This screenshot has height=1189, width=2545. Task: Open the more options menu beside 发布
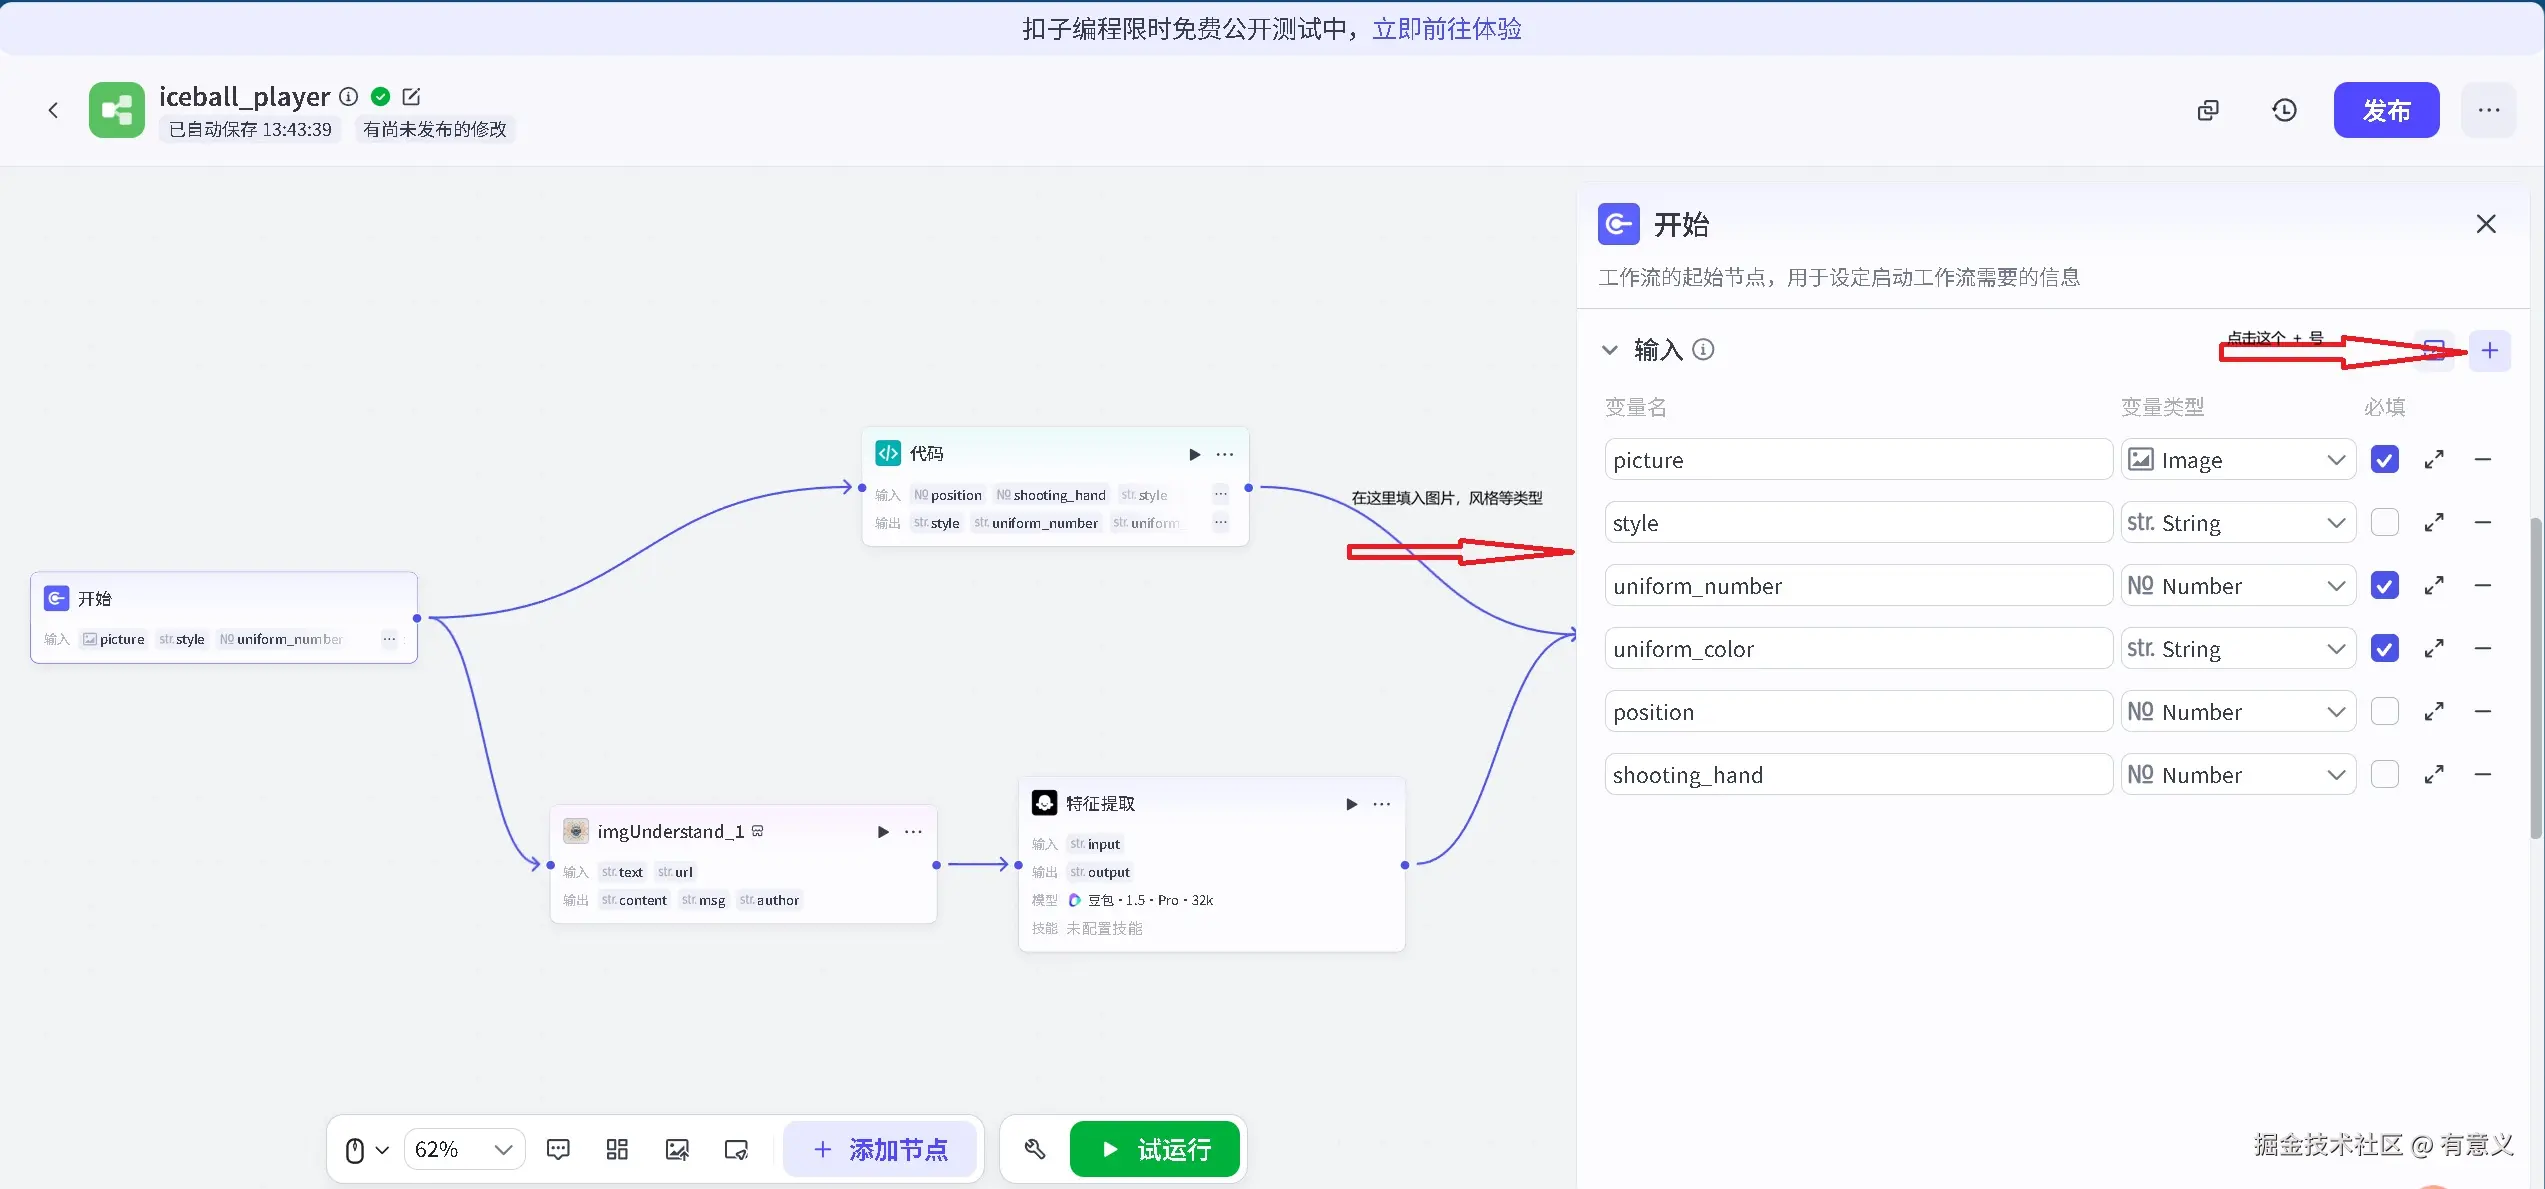2489,110
